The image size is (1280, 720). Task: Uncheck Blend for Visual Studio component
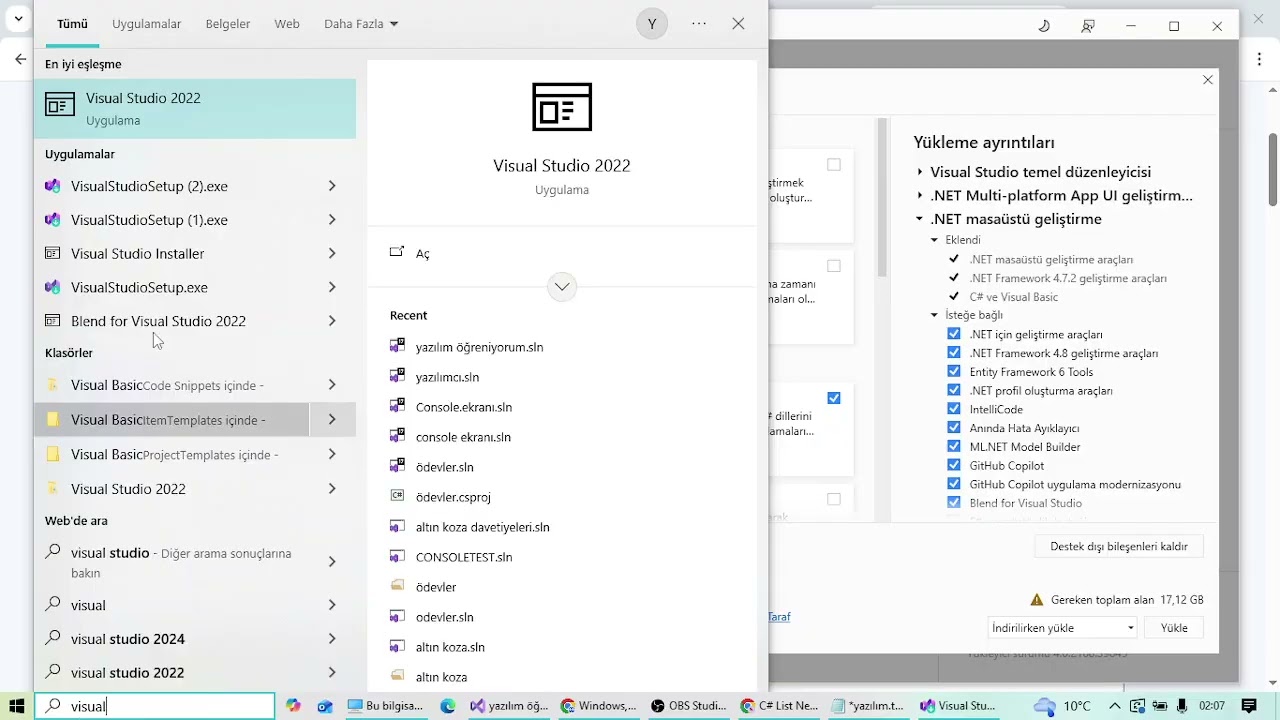click(953, 503)
